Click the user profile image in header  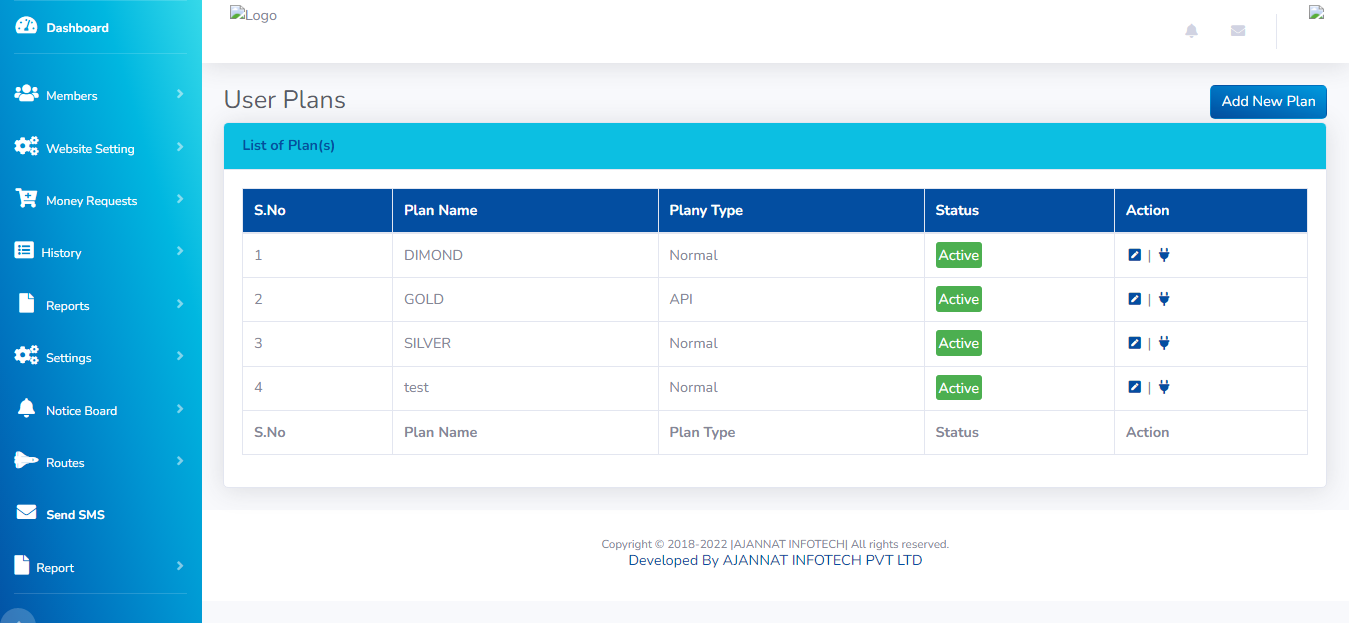(1316, 13)
